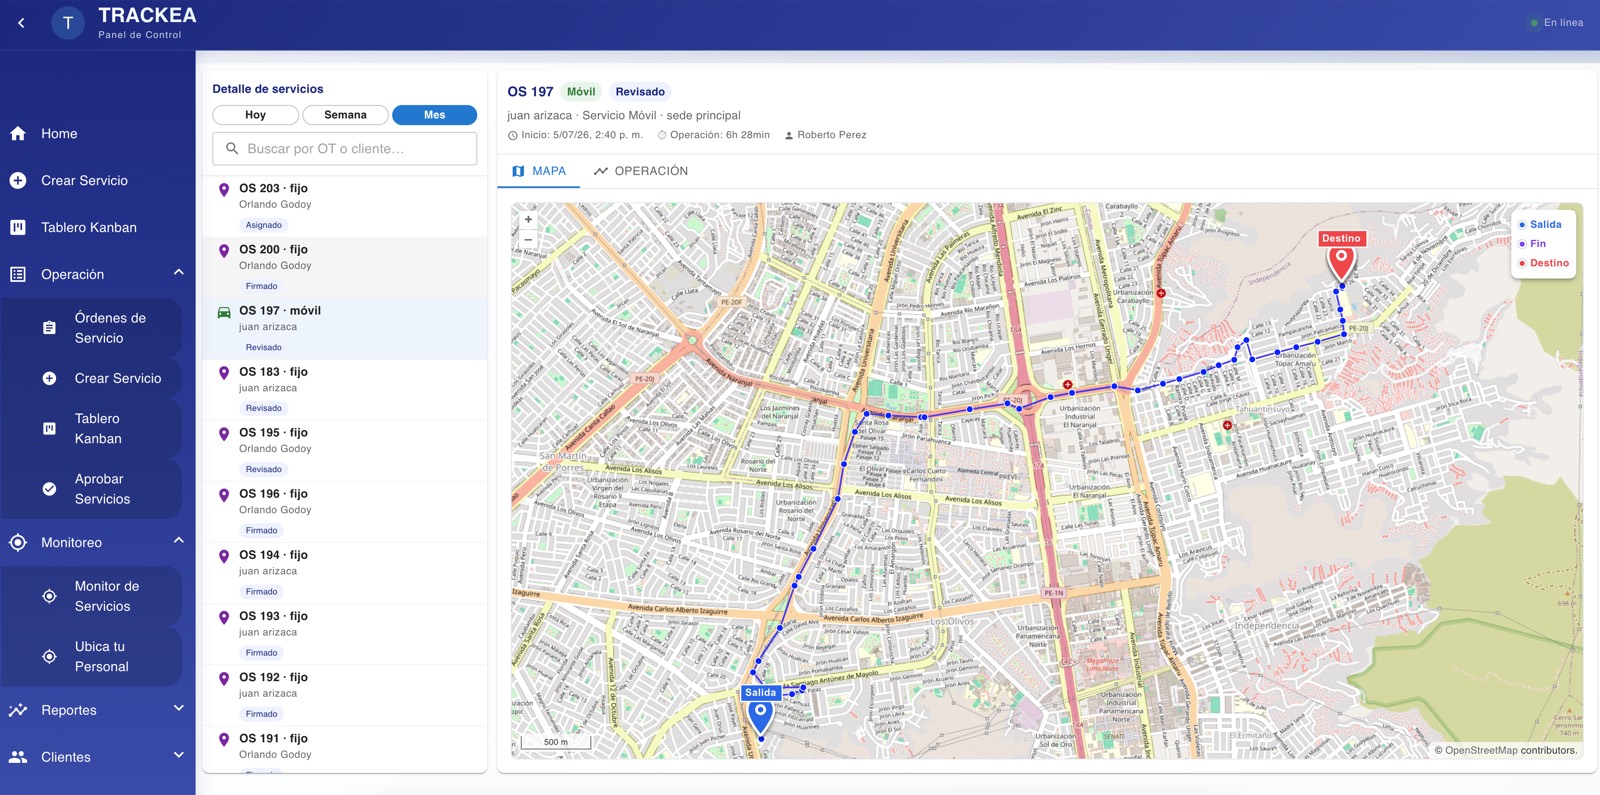1600x795 pixels.
Task: Click Roberto Perez in the service header
Action: pos(825,135)
